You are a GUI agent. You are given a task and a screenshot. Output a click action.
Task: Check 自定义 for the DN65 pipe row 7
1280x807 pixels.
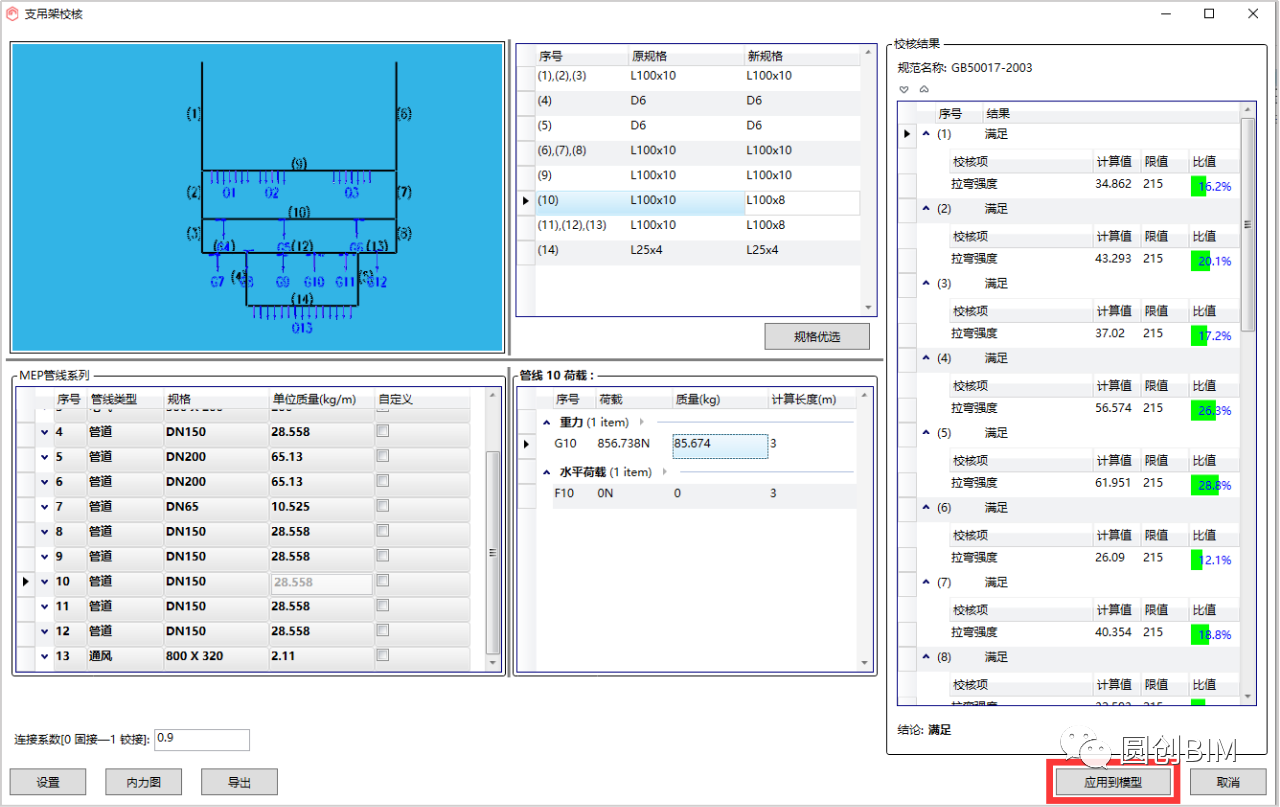point(381,506)
